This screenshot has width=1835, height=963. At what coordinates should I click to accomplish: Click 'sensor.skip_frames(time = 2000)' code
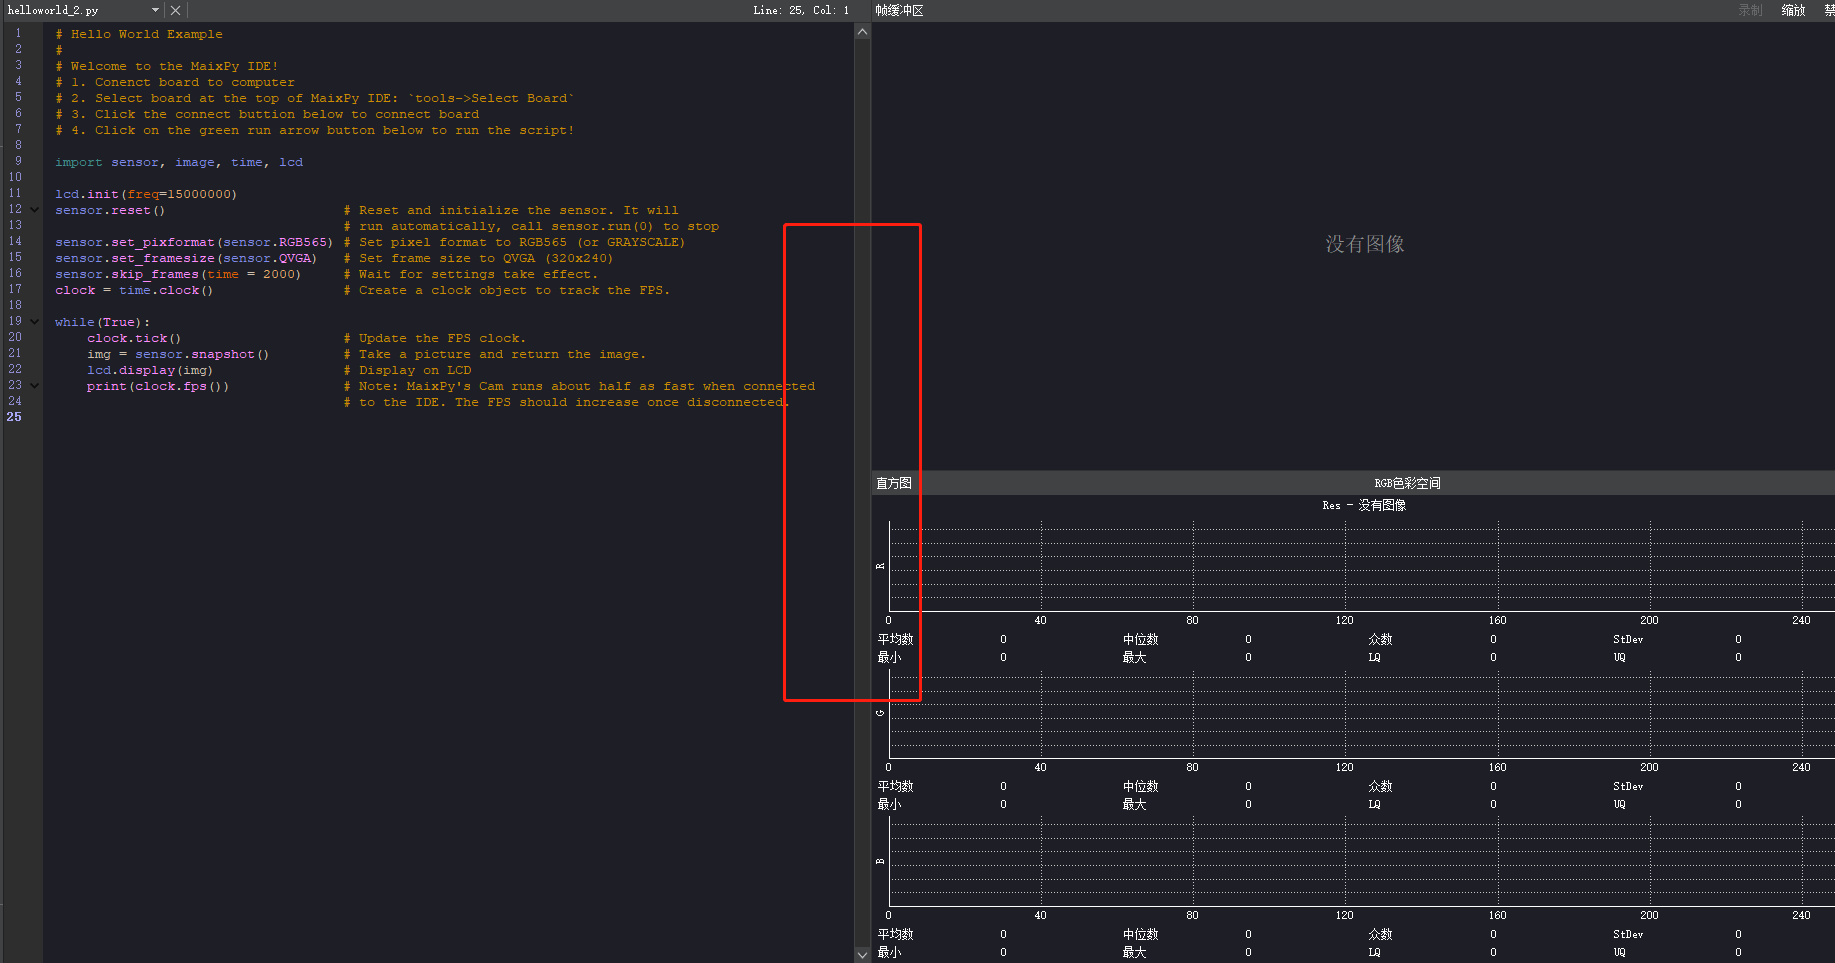coord(178,274)
